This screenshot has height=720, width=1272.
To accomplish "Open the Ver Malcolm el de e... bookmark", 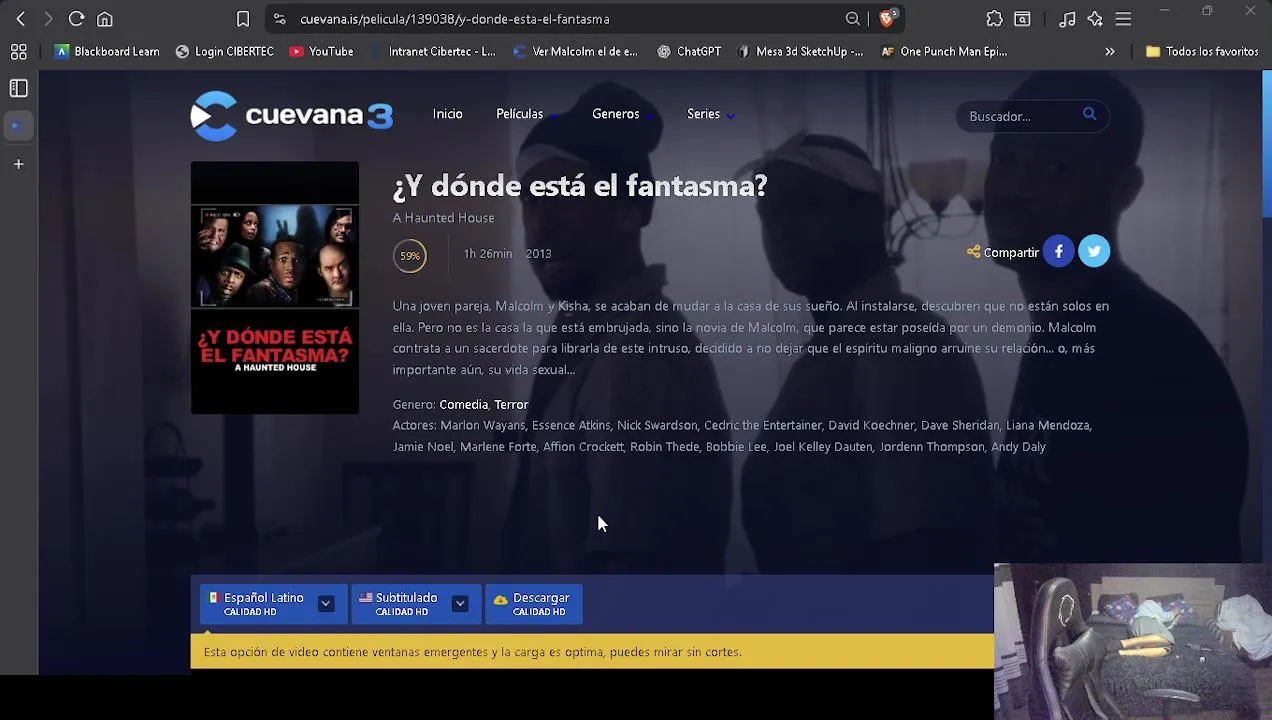I will (575, 52).
